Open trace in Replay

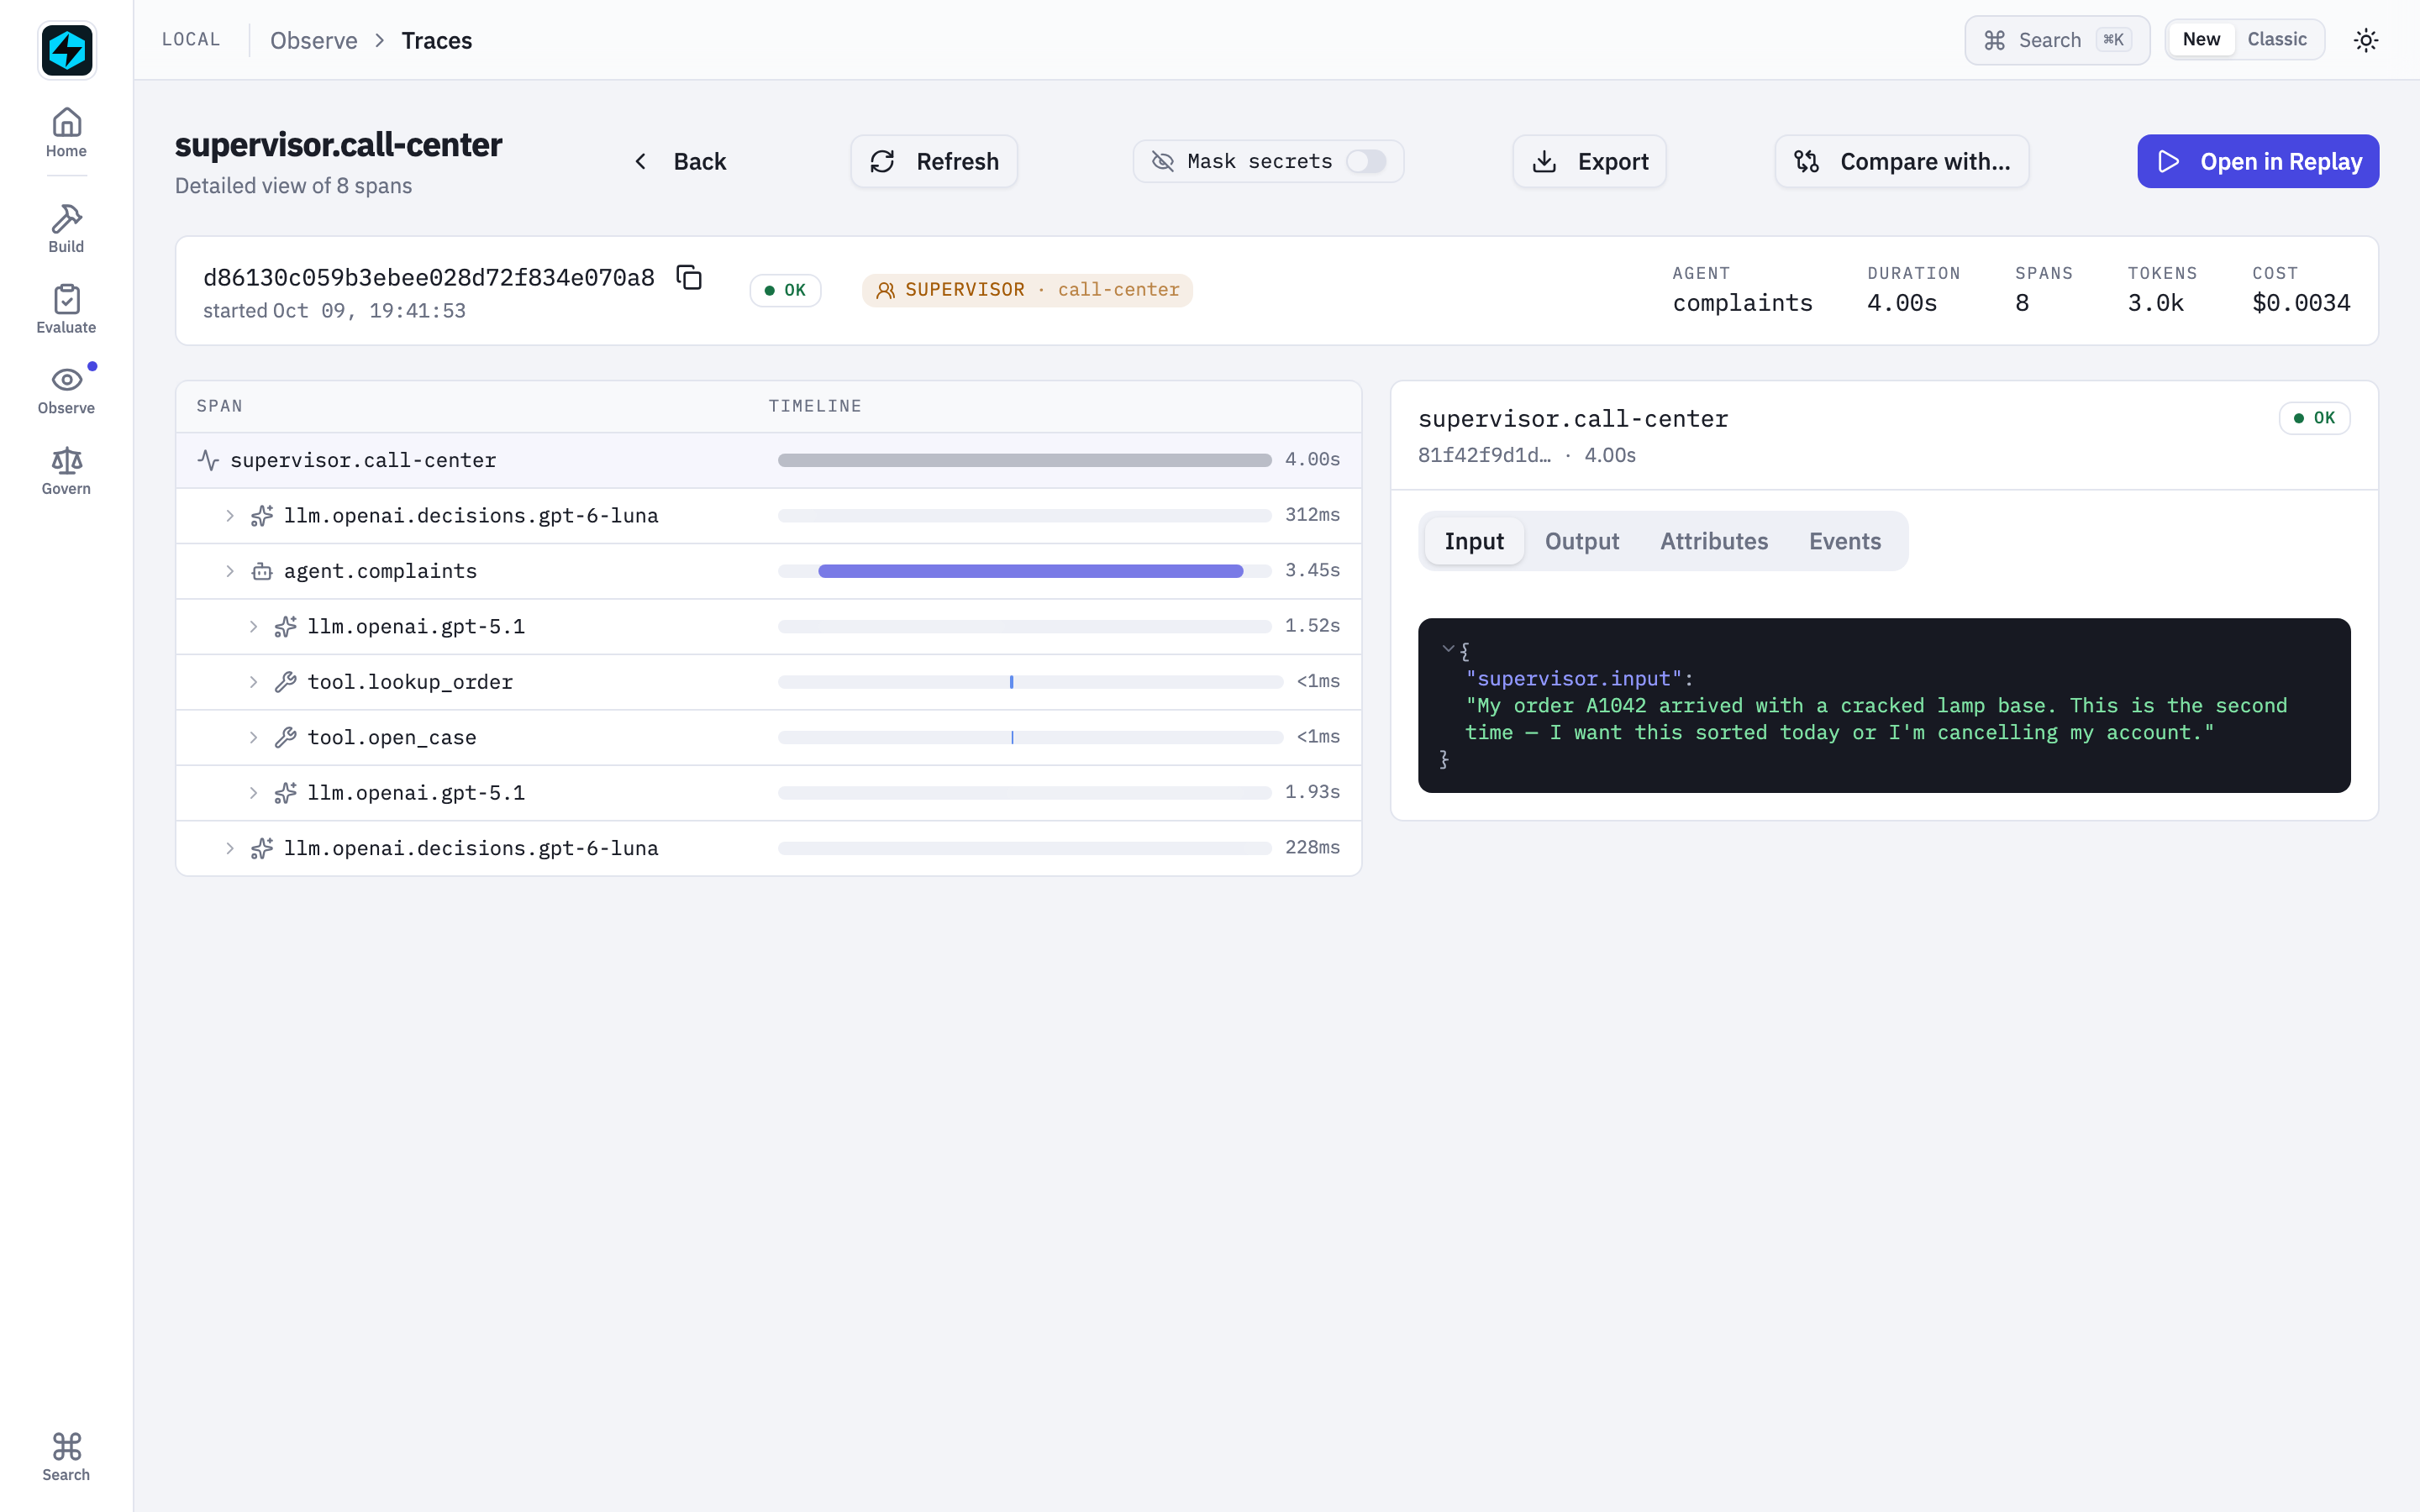2257,161
